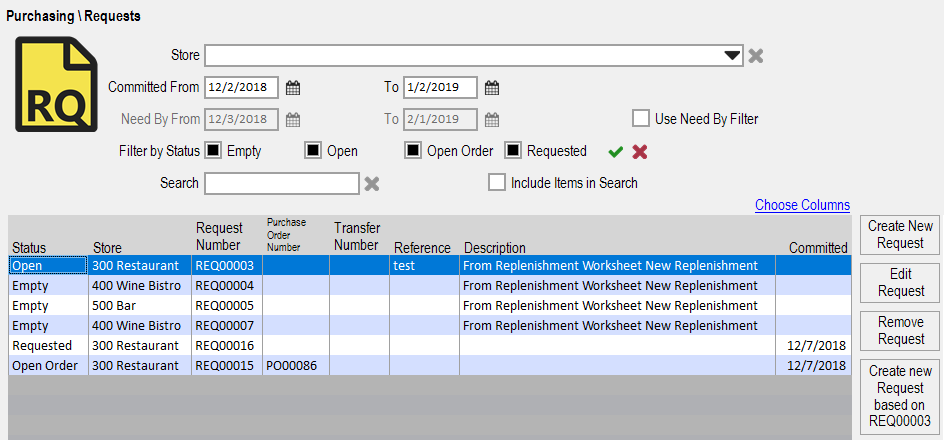
Task: Click into the Search text field
Action: tap(282, 184)
